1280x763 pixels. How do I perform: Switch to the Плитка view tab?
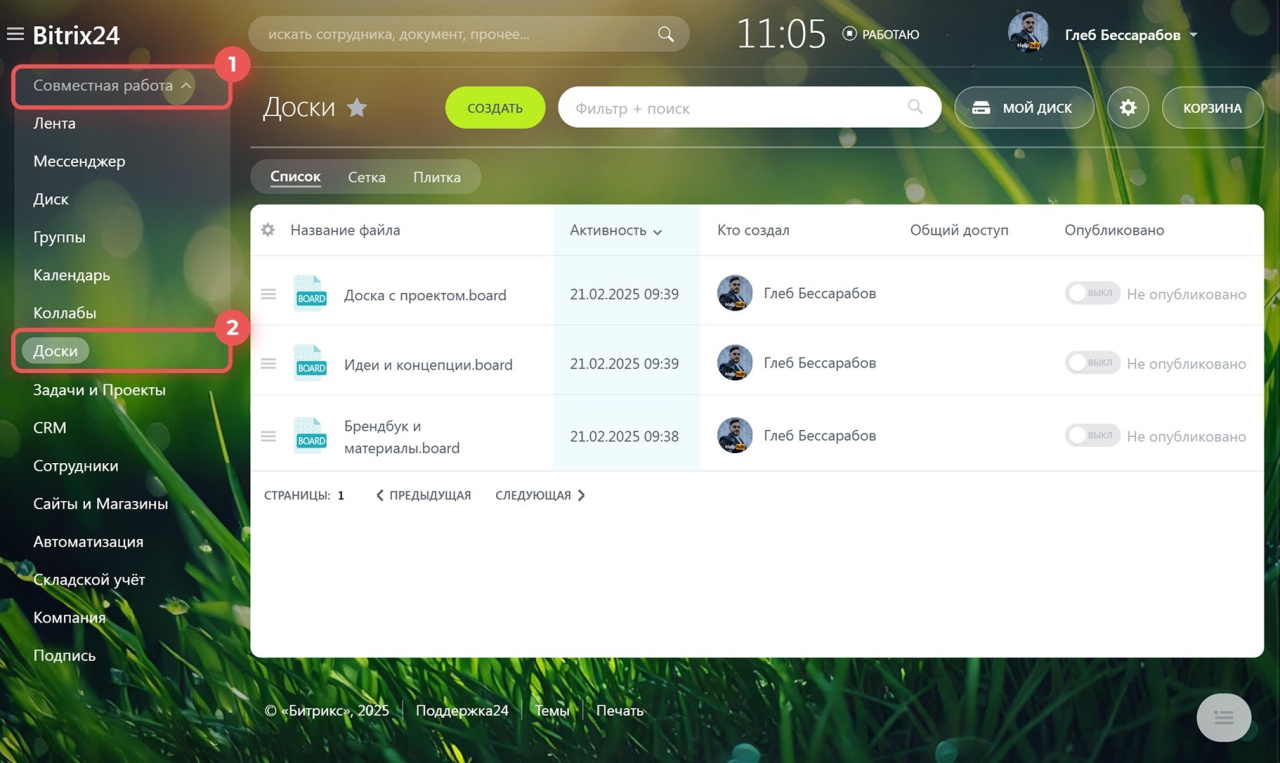tap(437, 177)
